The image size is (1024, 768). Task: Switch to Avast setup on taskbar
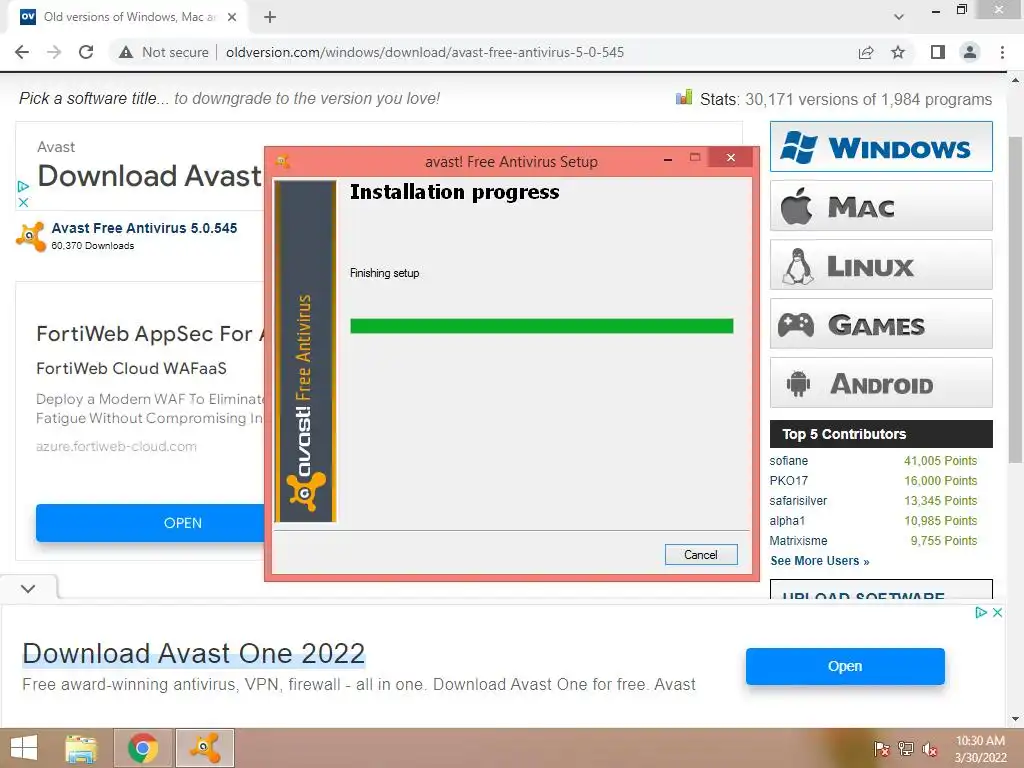pos(205,748)
